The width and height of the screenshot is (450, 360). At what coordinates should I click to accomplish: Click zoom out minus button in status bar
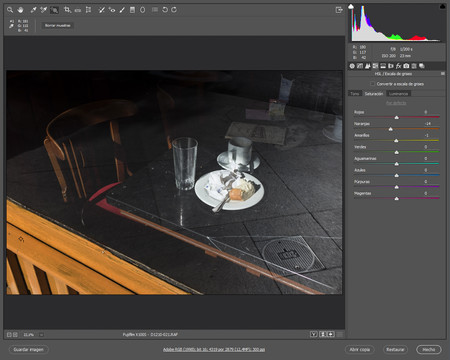[x=9, y=334]
